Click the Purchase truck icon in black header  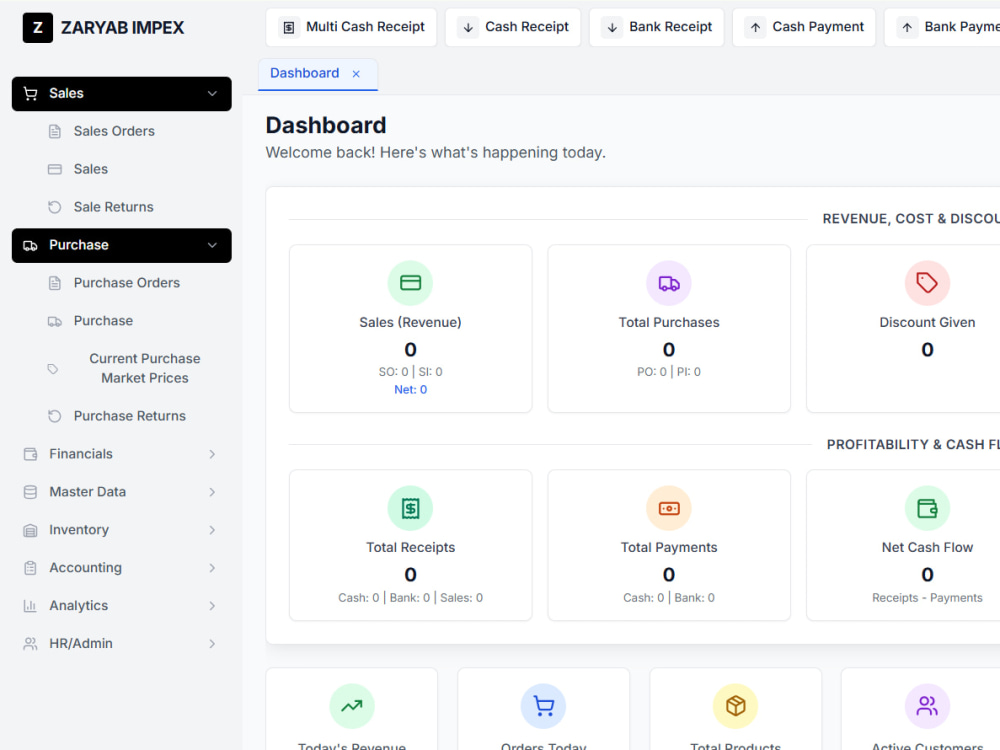click(30, 246)
